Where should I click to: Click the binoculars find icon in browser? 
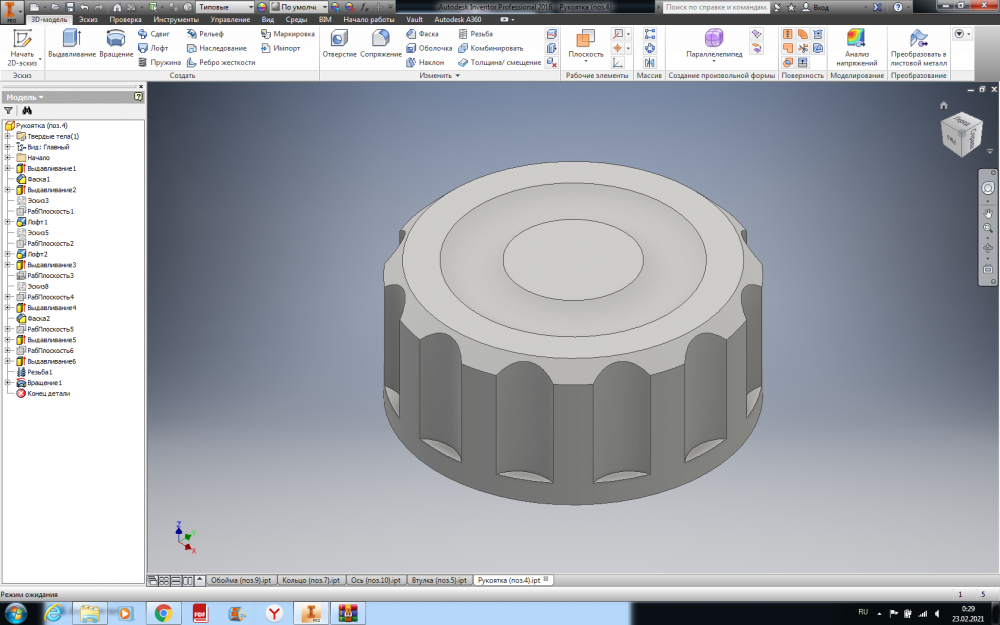coord(28,111)
